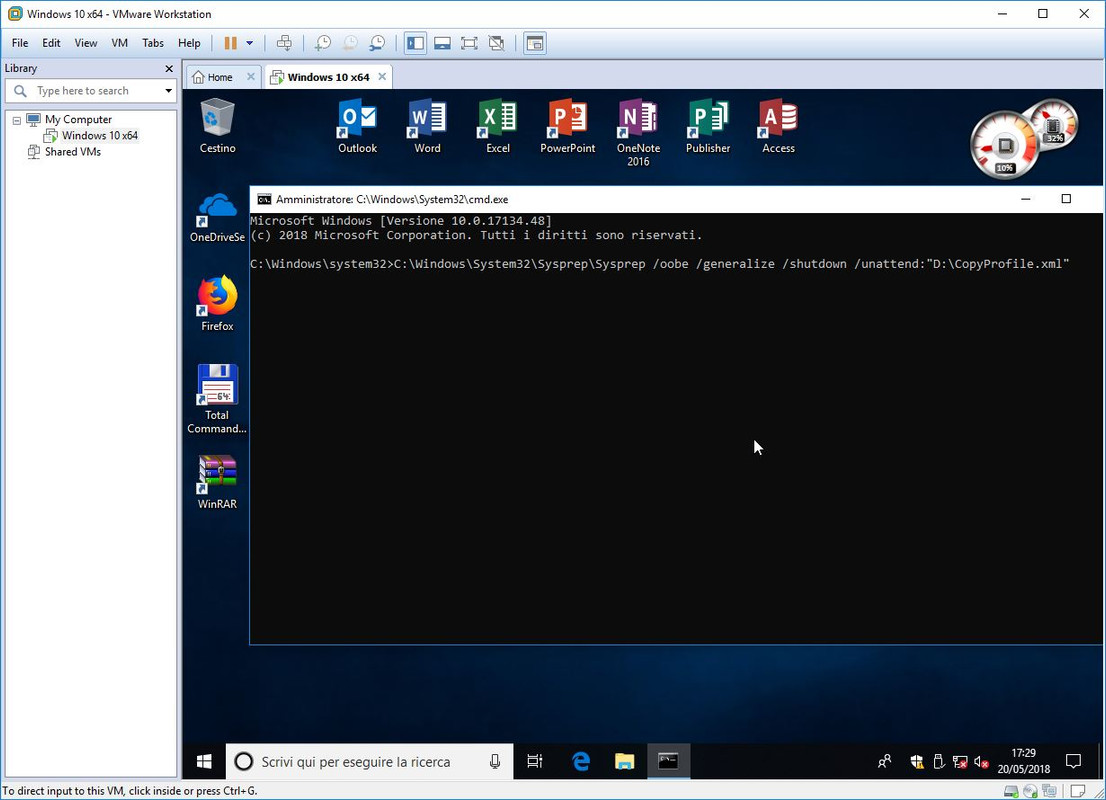Open the guest Windows Start menu
The image size is (1106, 800).
pyautogui.click(x=204, y=761)
